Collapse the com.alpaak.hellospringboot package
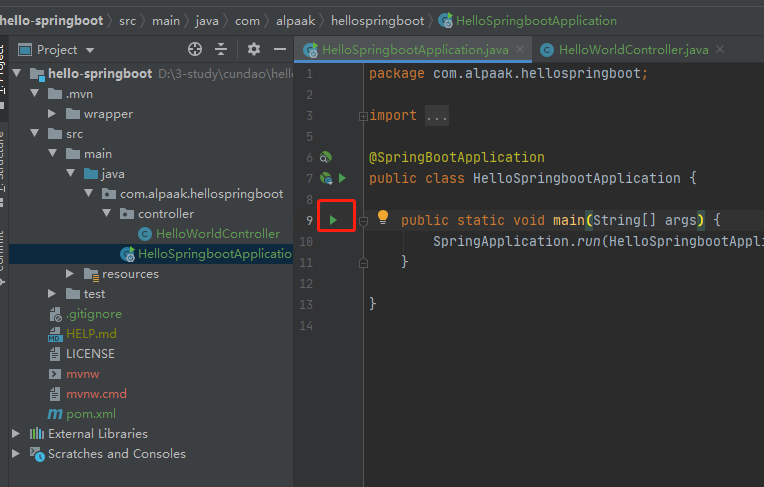Image resolution: width=764 pixels, height=487 pixels. 89,193
